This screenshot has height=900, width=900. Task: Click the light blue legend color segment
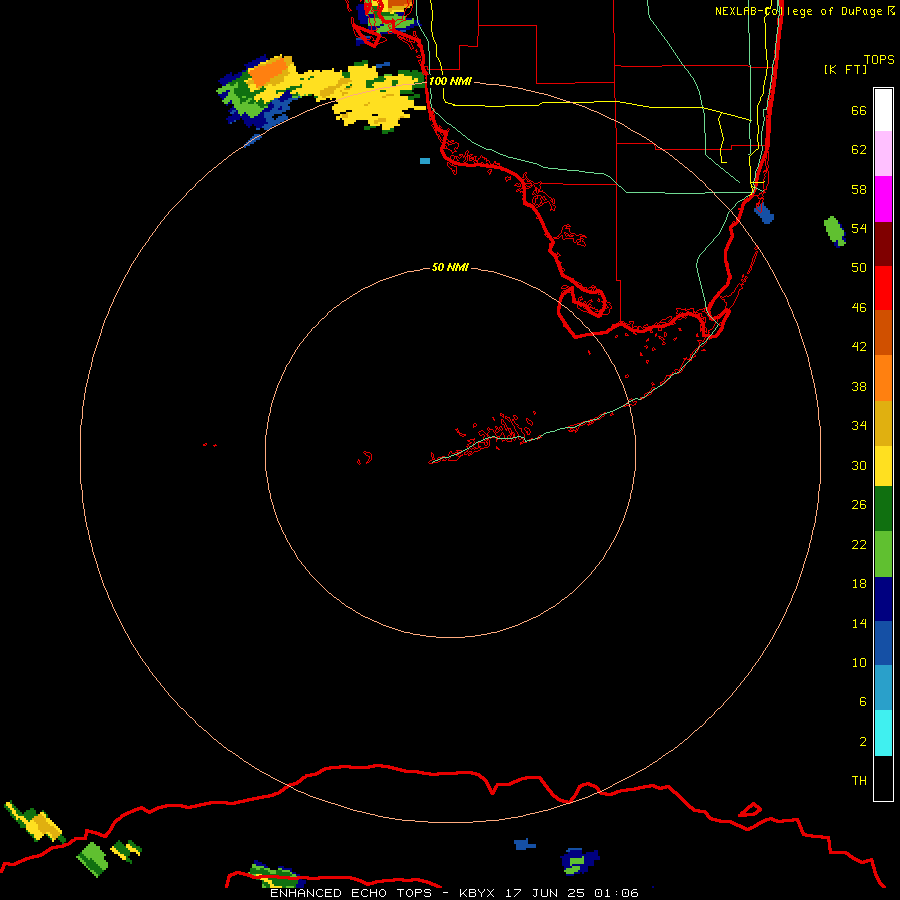[883, 688]
